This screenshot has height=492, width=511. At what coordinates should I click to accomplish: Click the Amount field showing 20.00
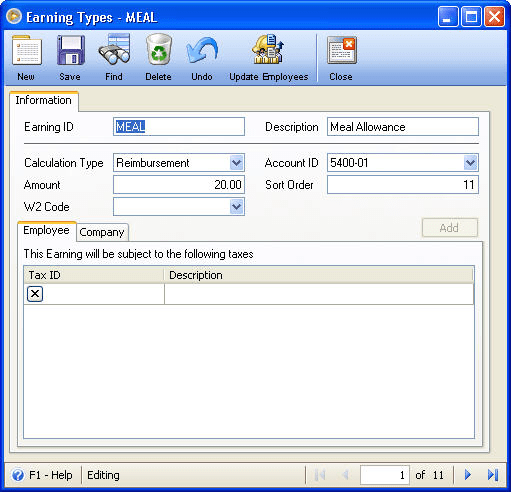pos(179,185)
